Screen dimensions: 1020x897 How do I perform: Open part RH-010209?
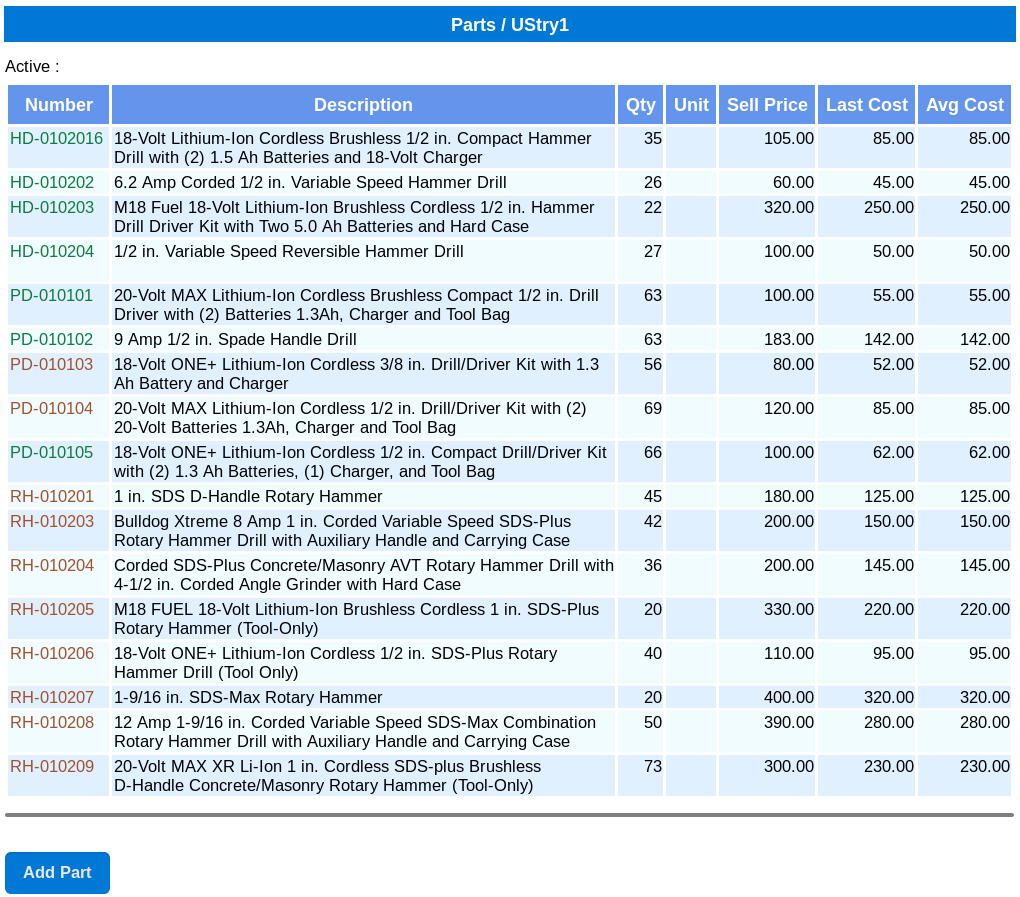coord(52,766)
